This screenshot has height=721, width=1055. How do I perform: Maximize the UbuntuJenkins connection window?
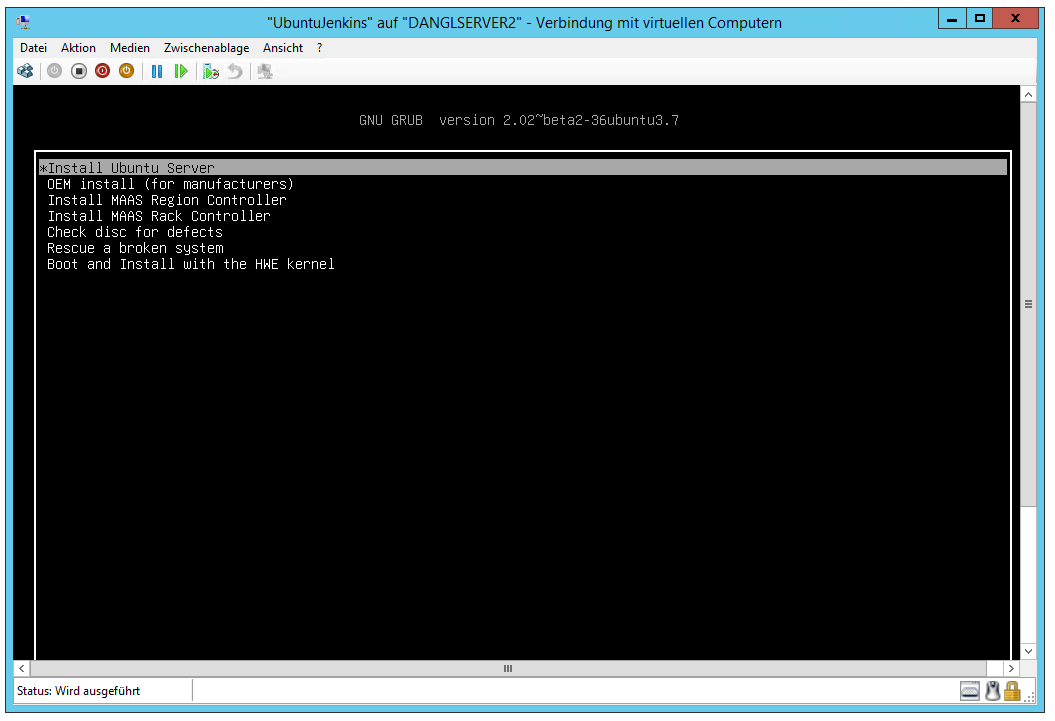click(x=980, y=19)
